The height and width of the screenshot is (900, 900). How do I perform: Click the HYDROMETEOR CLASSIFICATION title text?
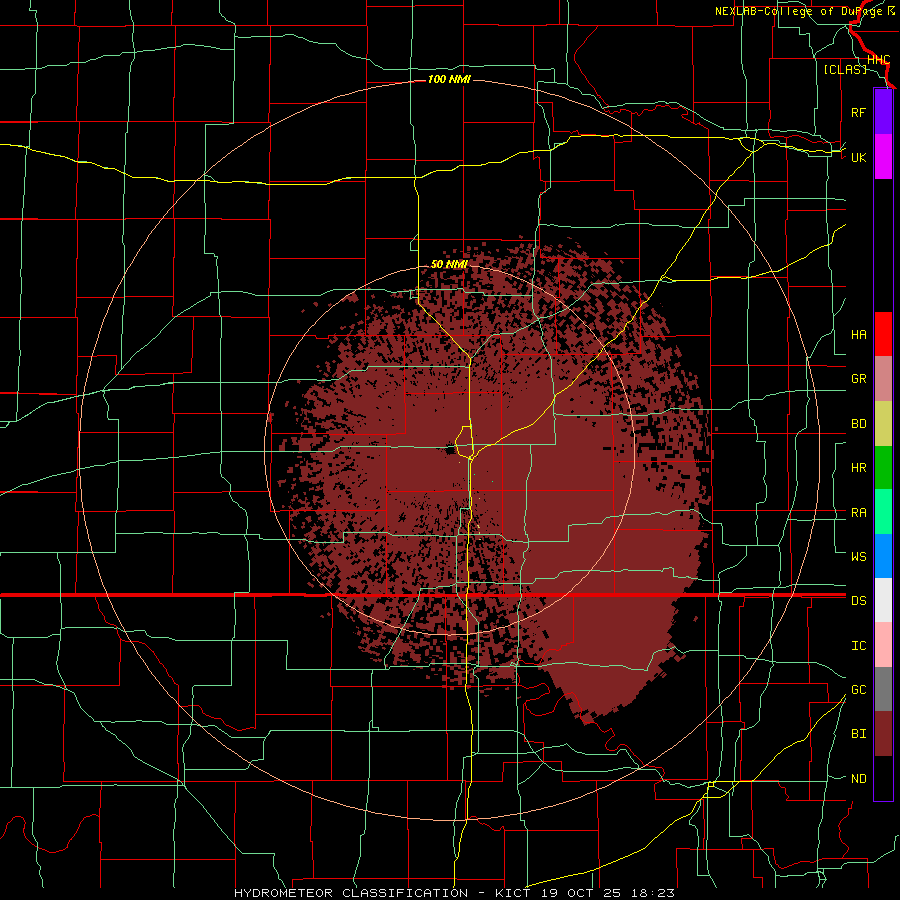351,893
